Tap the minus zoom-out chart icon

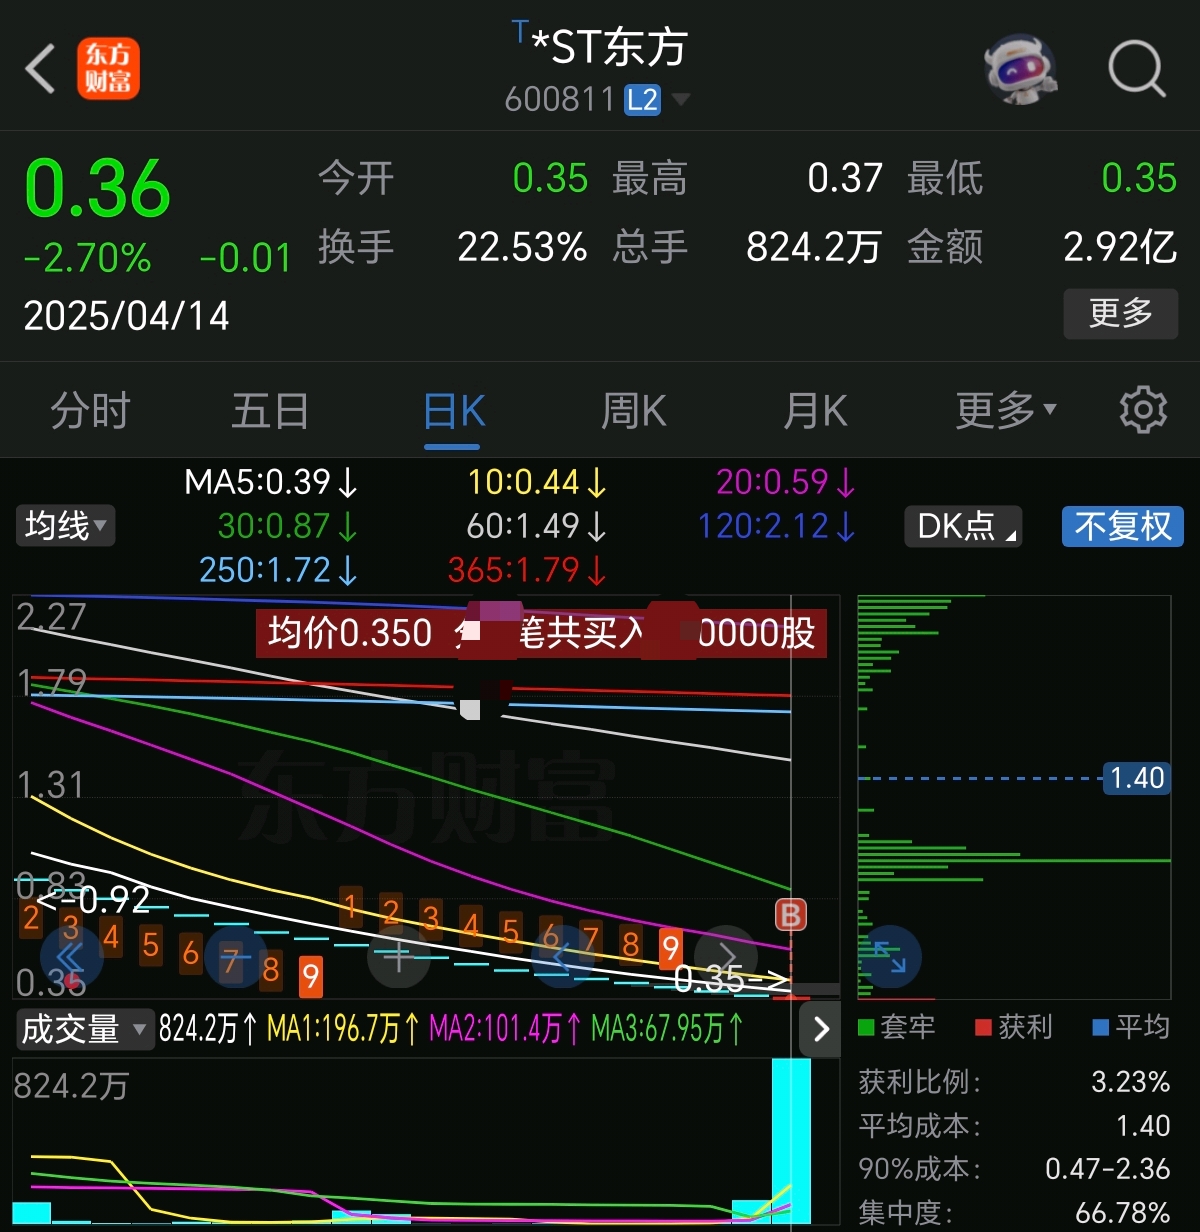pos(236,957)
